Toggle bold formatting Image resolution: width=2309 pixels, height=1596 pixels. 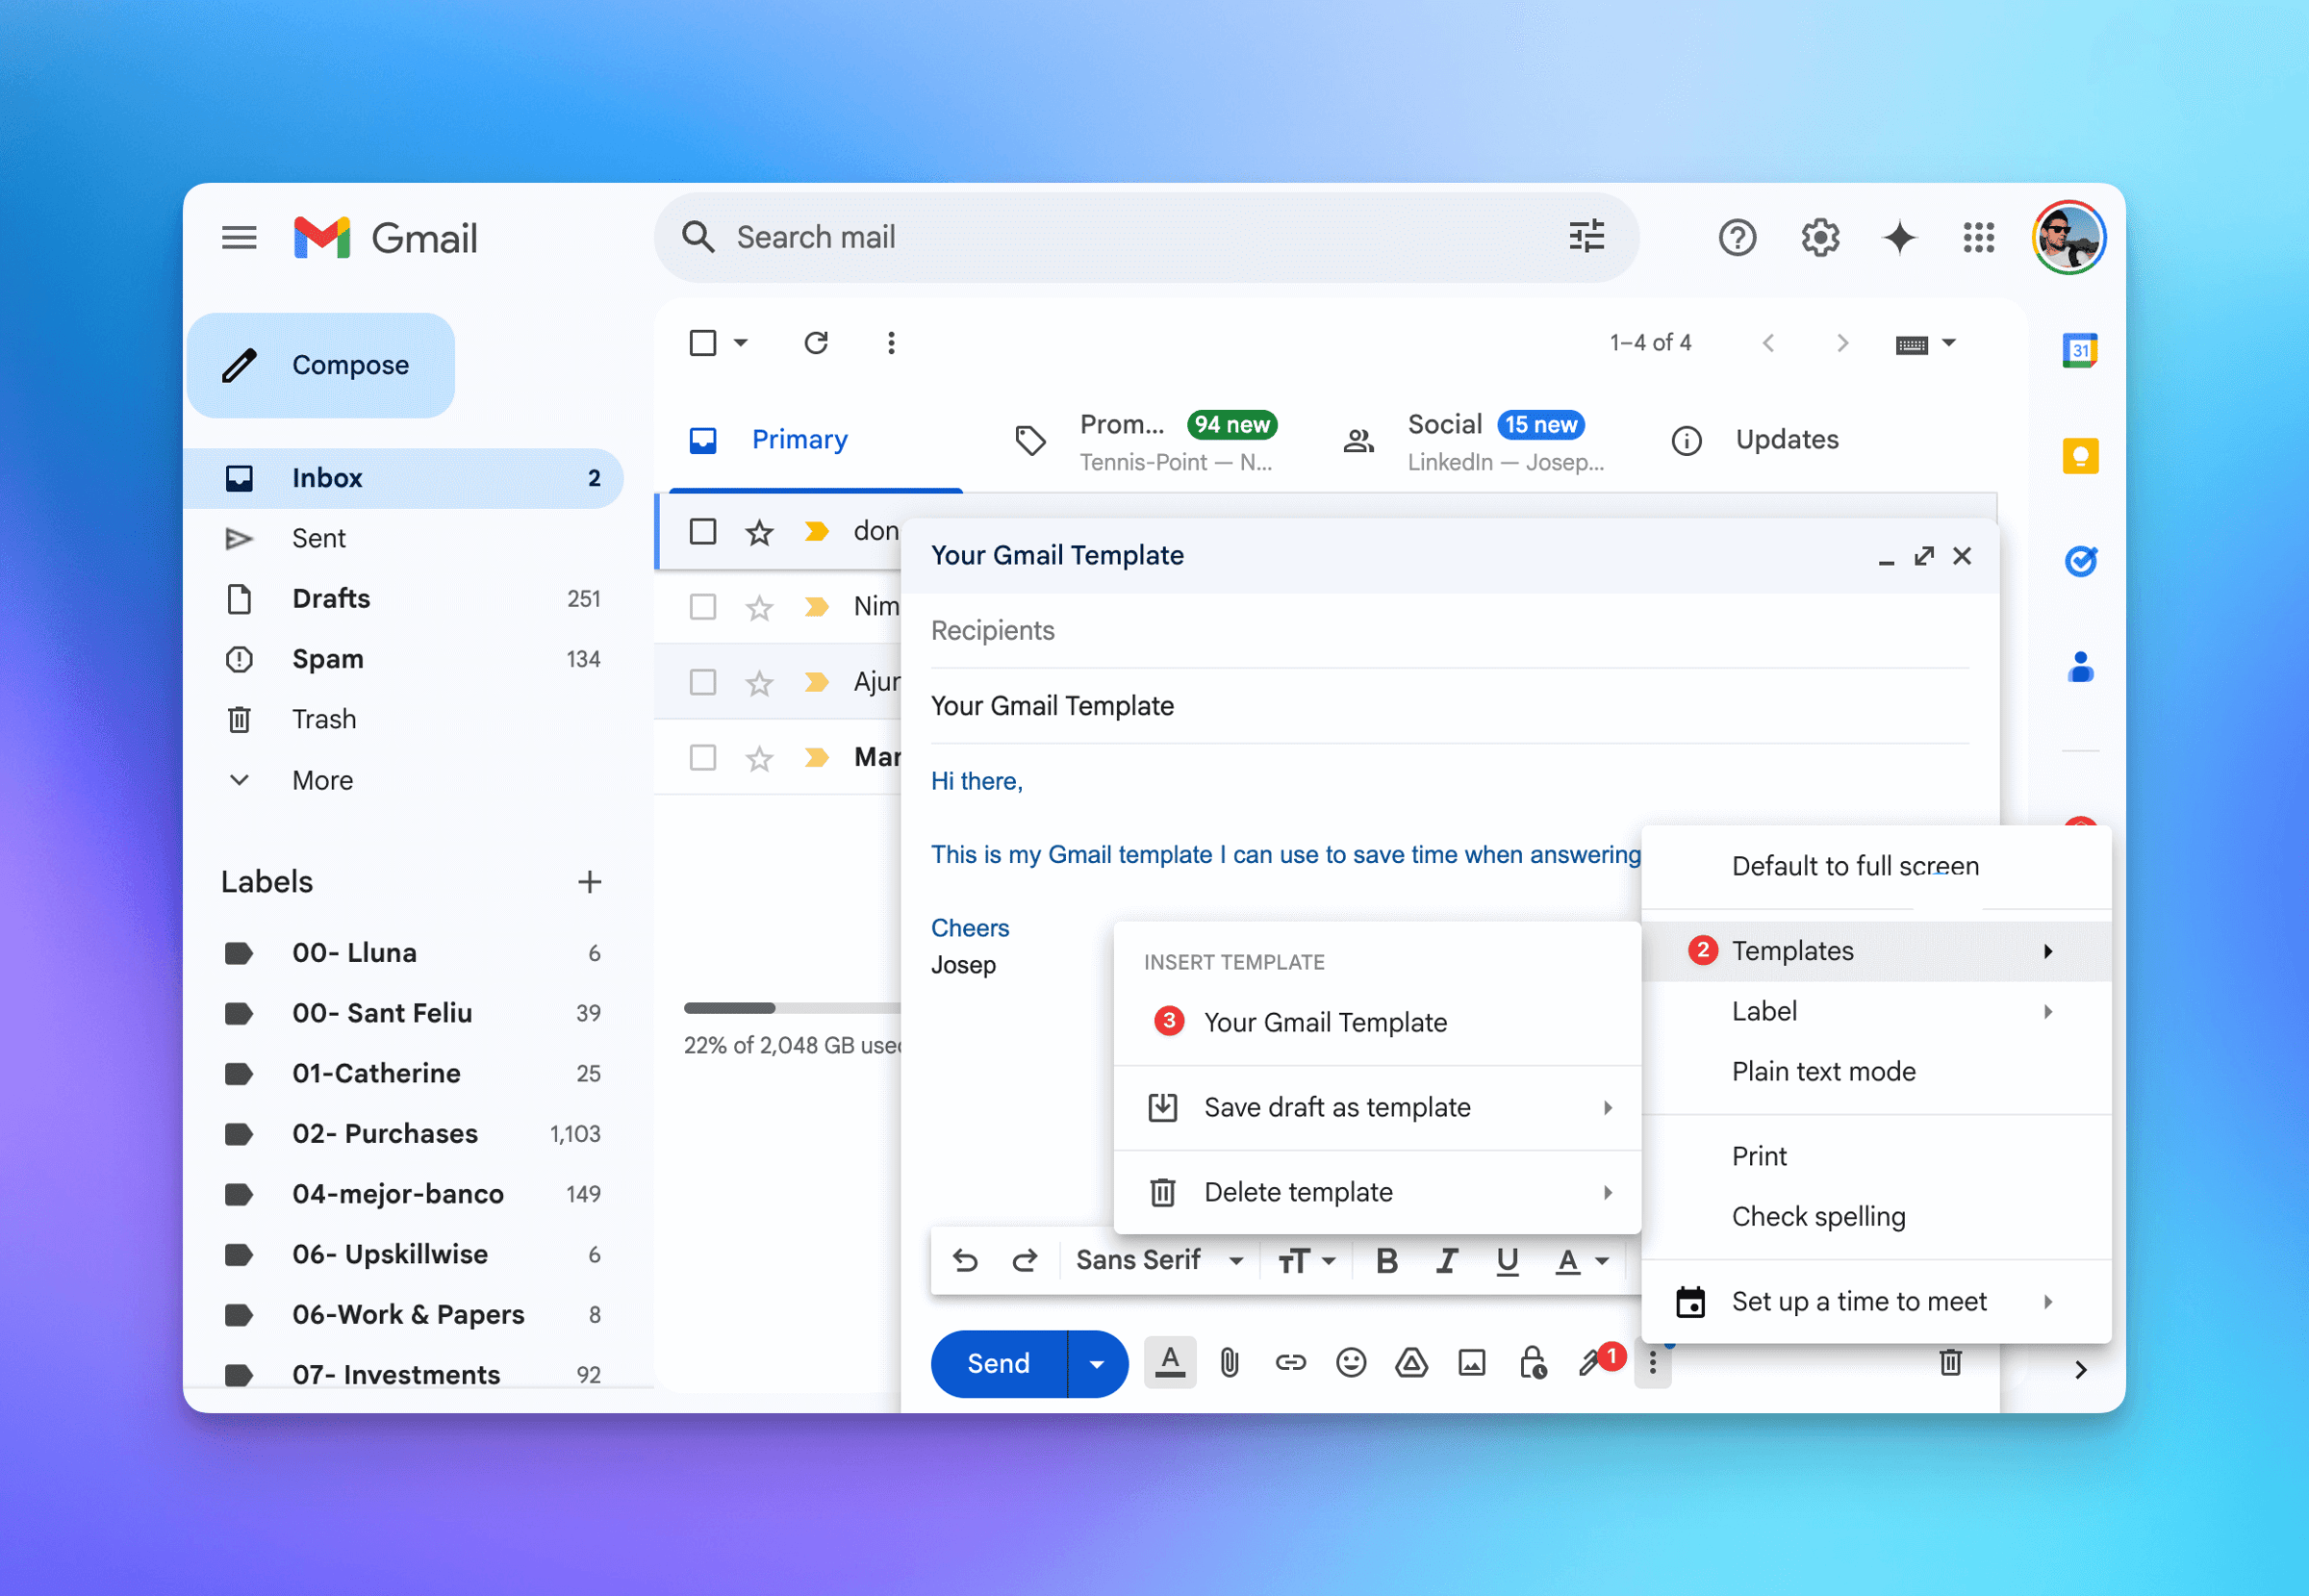(x=1386, y=1261)
